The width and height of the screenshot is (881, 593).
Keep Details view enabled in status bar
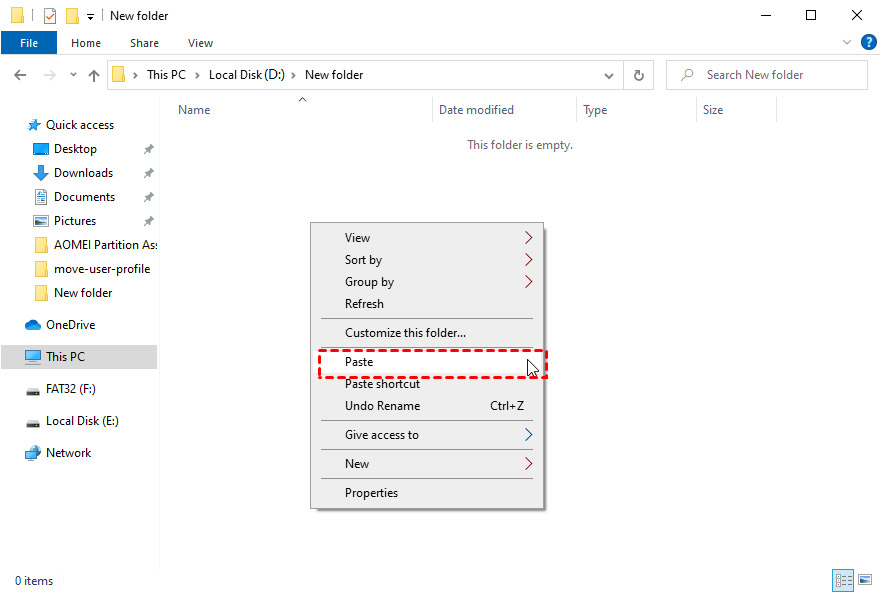843,580
